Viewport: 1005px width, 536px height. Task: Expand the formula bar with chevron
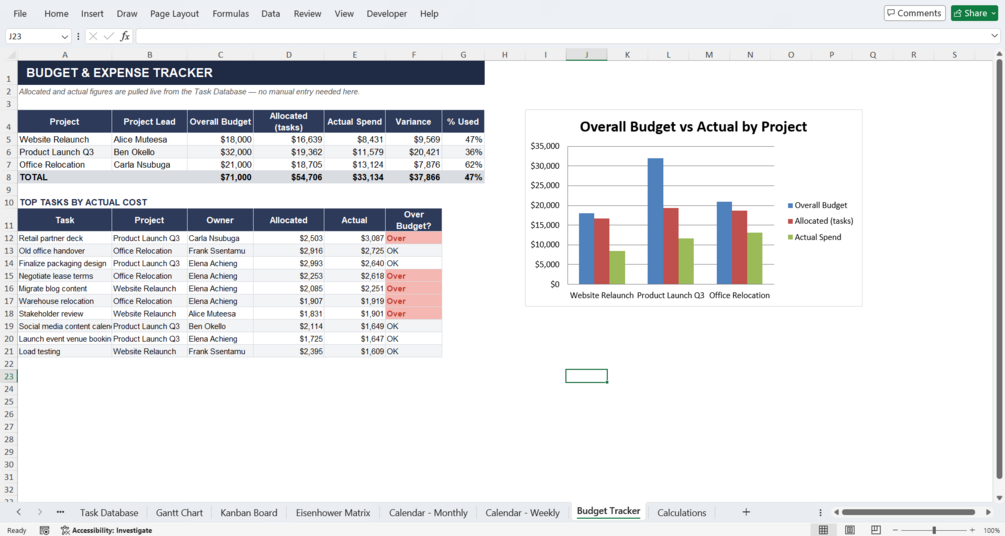tap(995, 37)
